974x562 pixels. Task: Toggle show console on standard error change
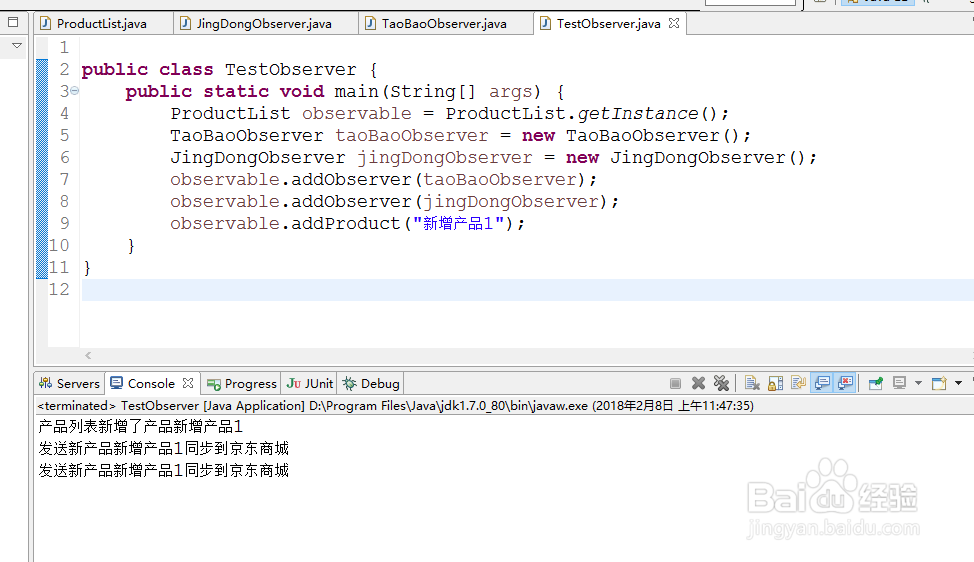pyautogui.click(x=845, y=383)
